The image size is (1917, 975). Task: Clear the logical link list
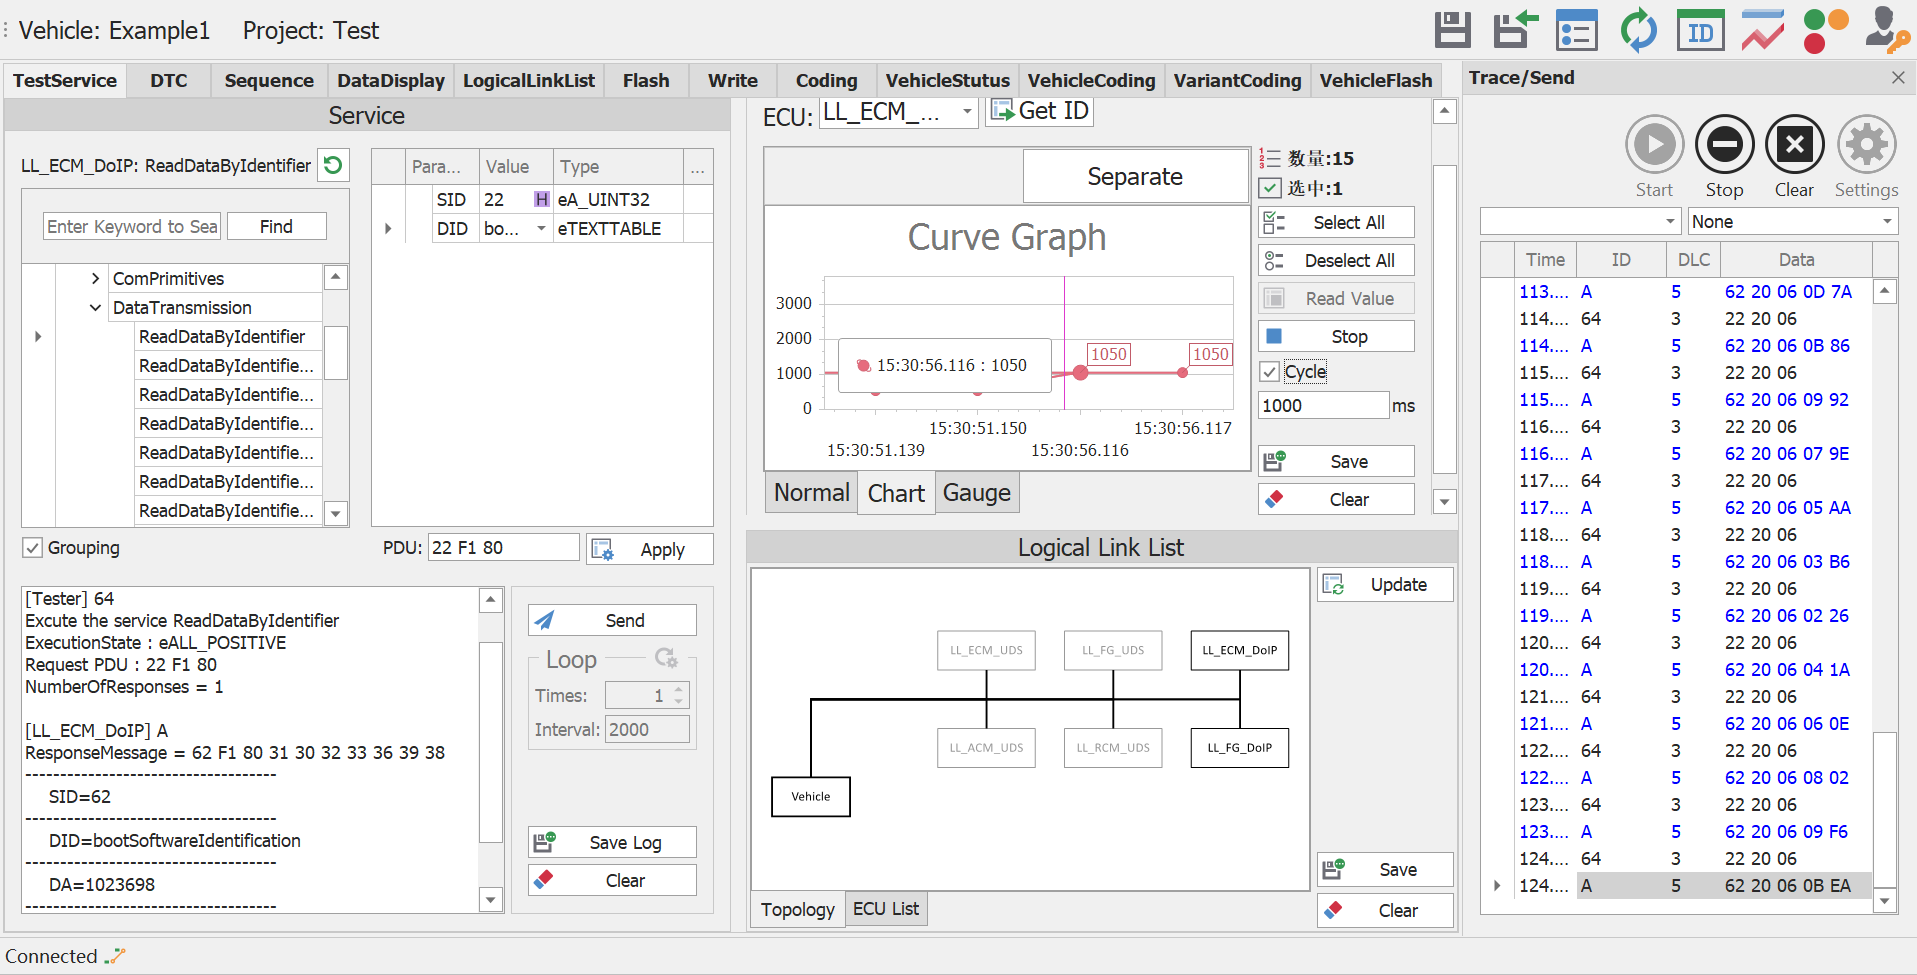pyautogui.click(x=1385, y=911)
